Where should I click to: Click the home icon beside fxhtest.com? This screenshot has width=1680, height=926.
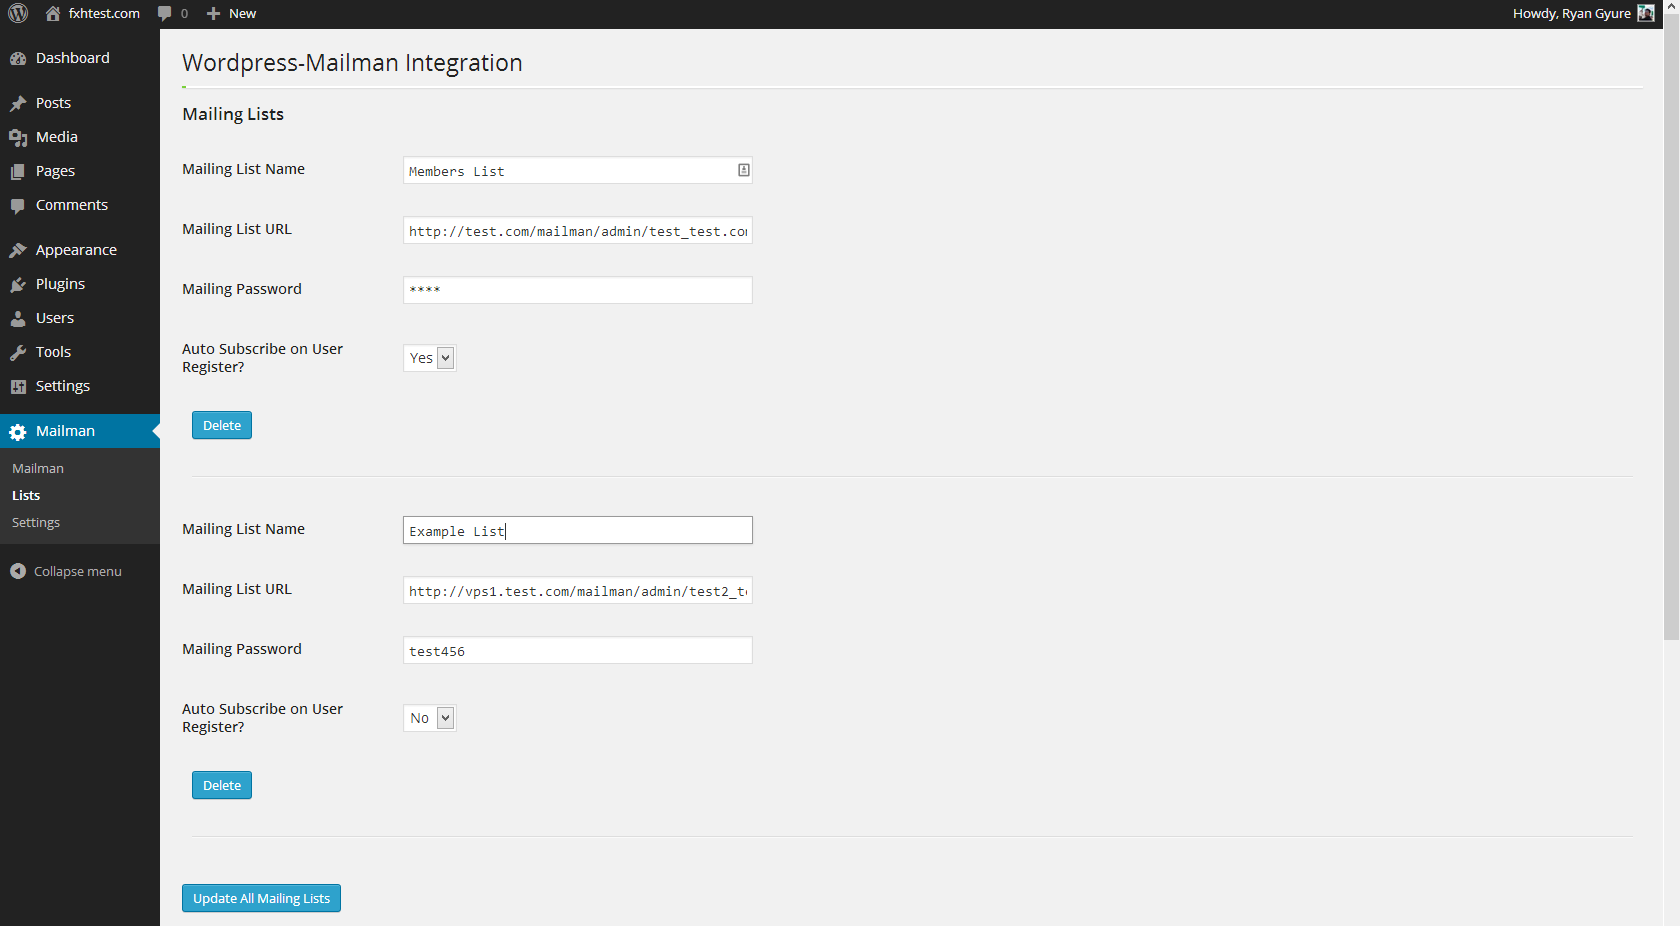point(53,14)
